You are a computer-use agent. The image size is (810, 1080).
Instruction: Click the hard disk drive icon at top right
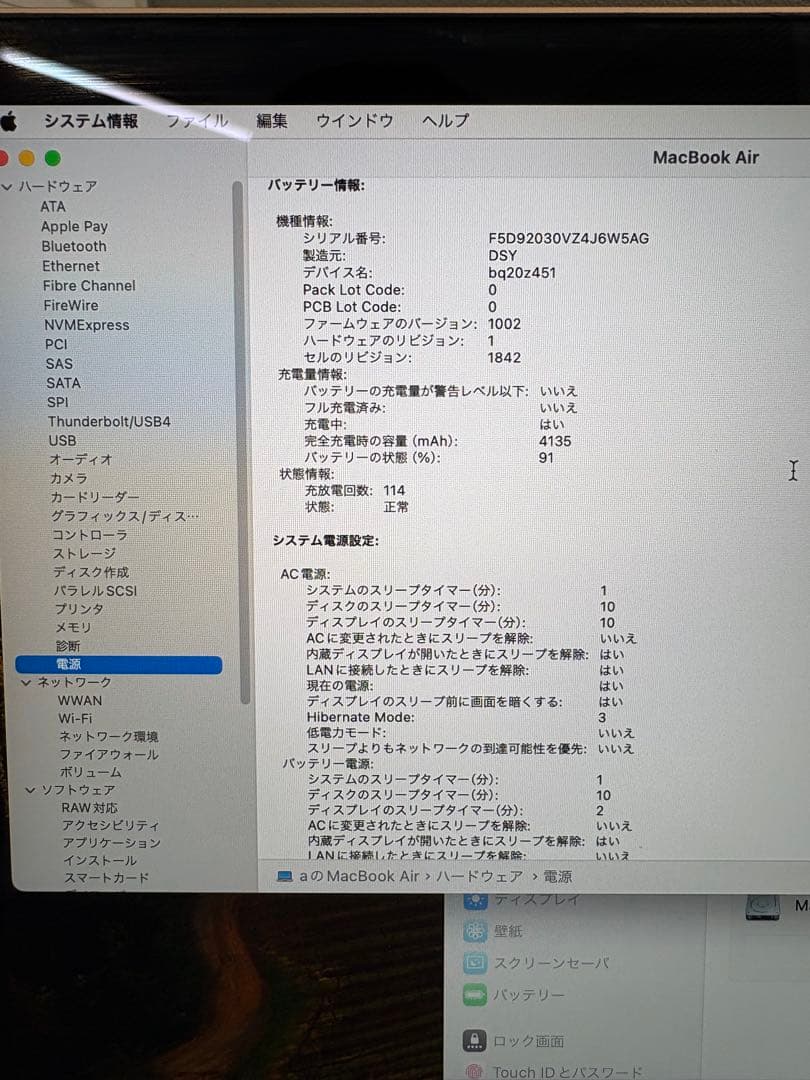click(763, 905)
